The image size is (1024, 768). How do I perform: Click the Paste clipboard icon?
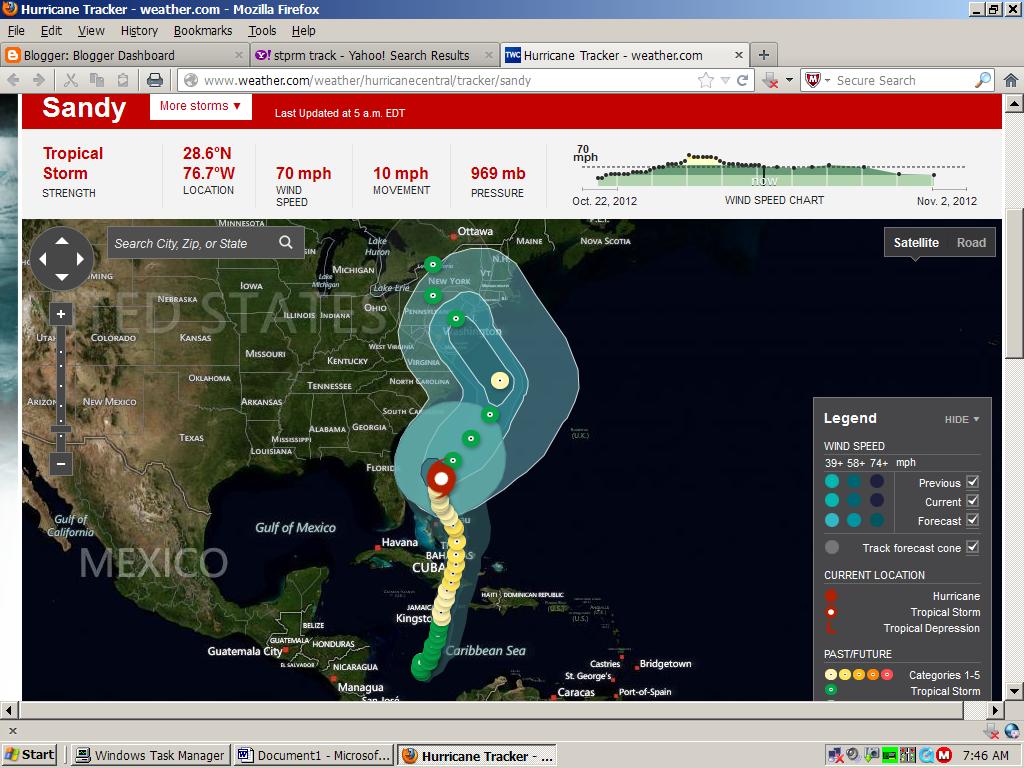pyautogui.click(x=123, y=80)
